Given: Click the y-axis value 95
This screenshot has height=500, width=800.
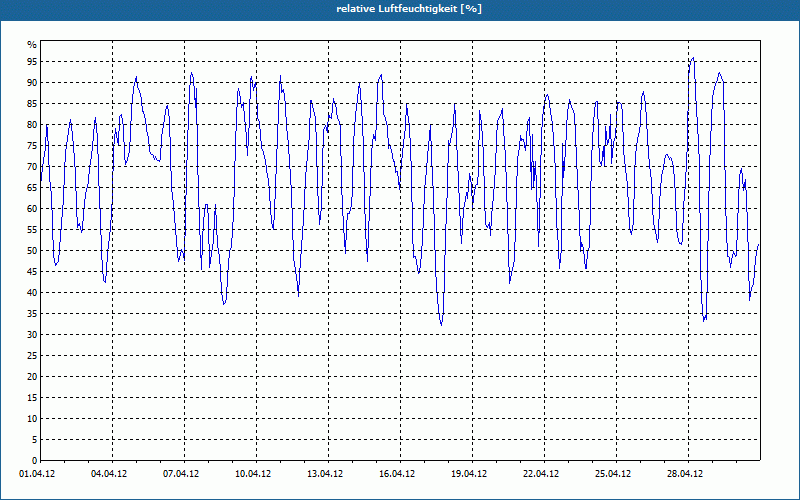Looking at the screenshot, I should click(x=32, y=62).
